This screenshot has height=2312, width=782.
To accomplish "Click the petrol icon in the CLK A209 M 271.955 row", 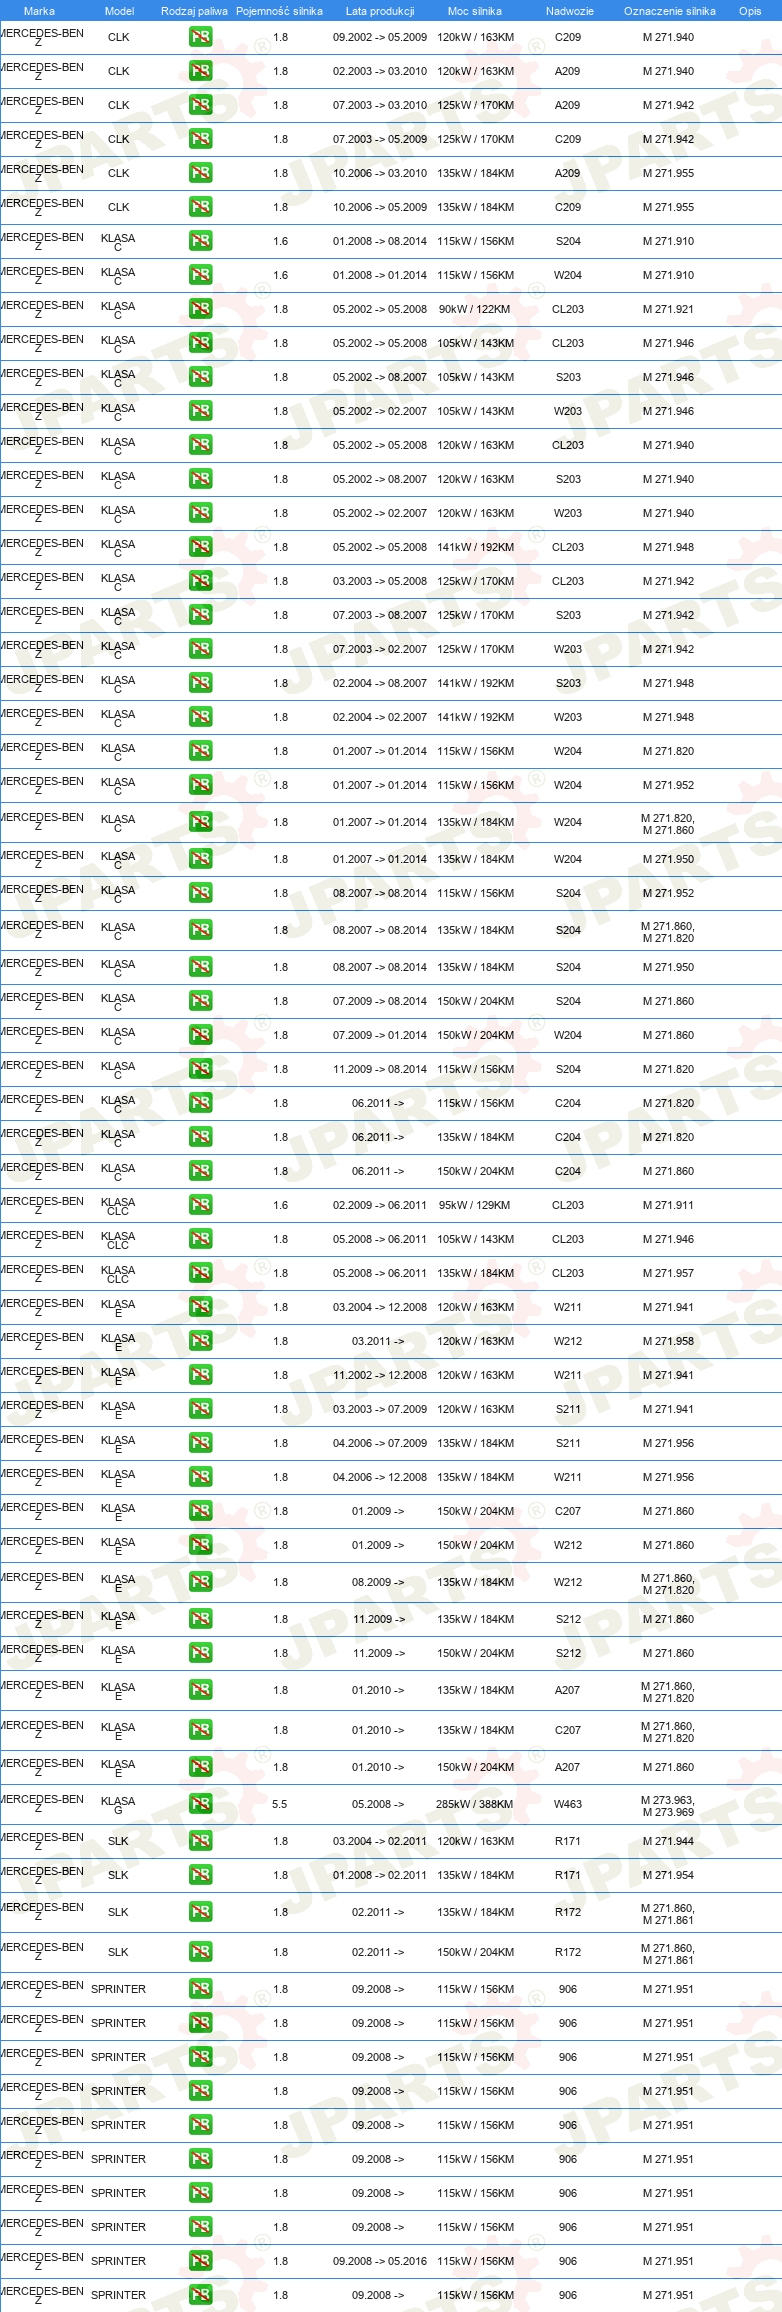I will pyautogui.click(x=201, y=174).
